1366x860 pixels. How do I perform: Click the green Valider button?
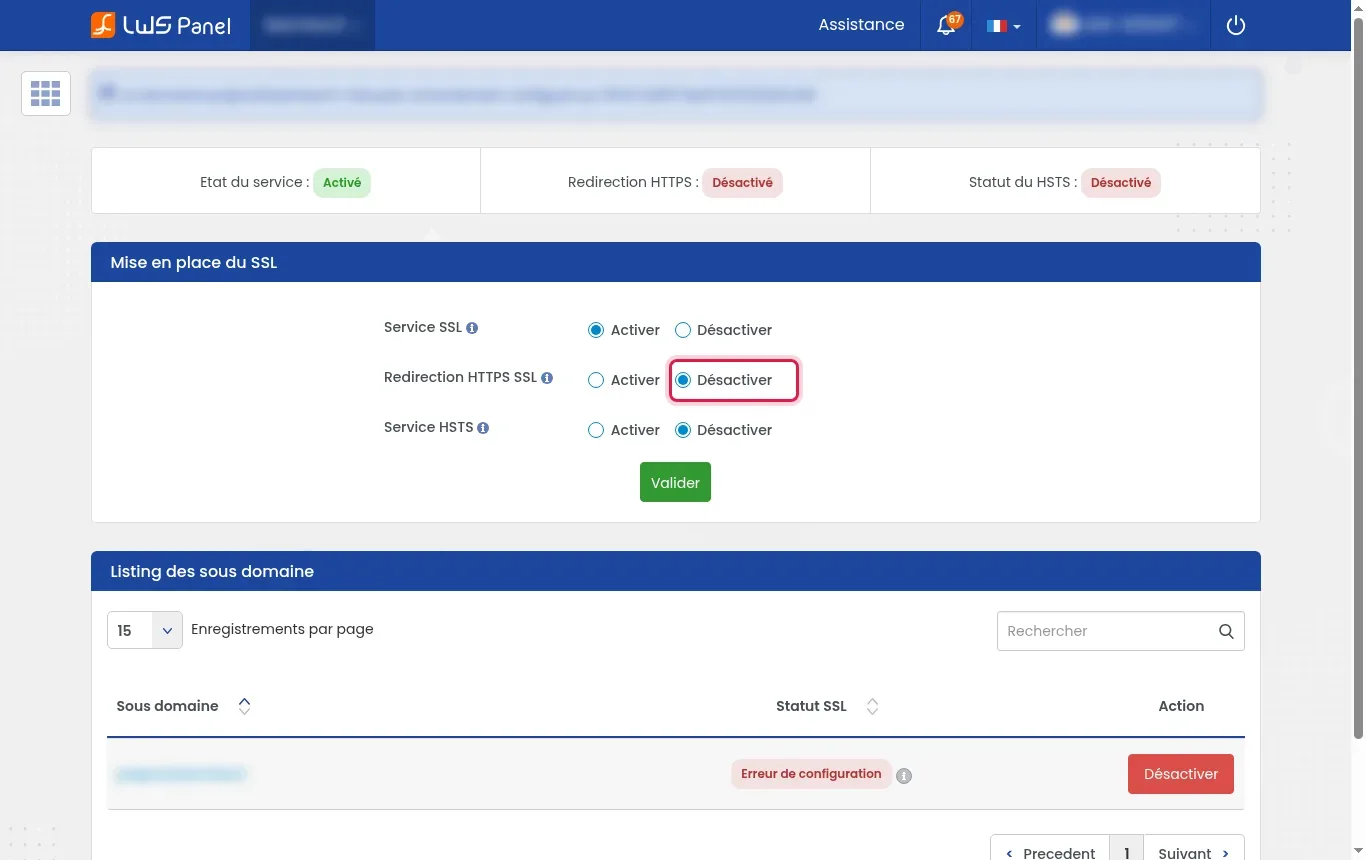tap(675, 482)
